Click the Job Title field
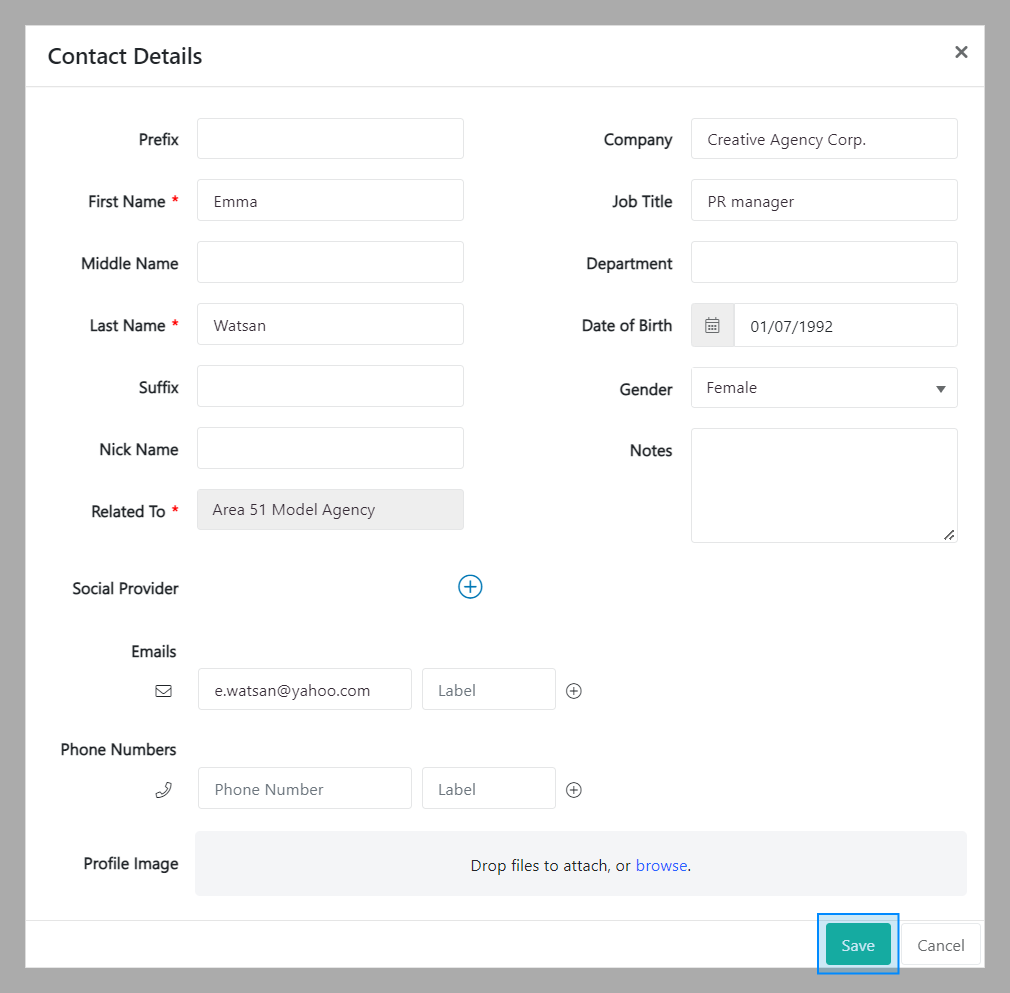Viewport: 1010px width, 993px height. (x=823, y=201)
